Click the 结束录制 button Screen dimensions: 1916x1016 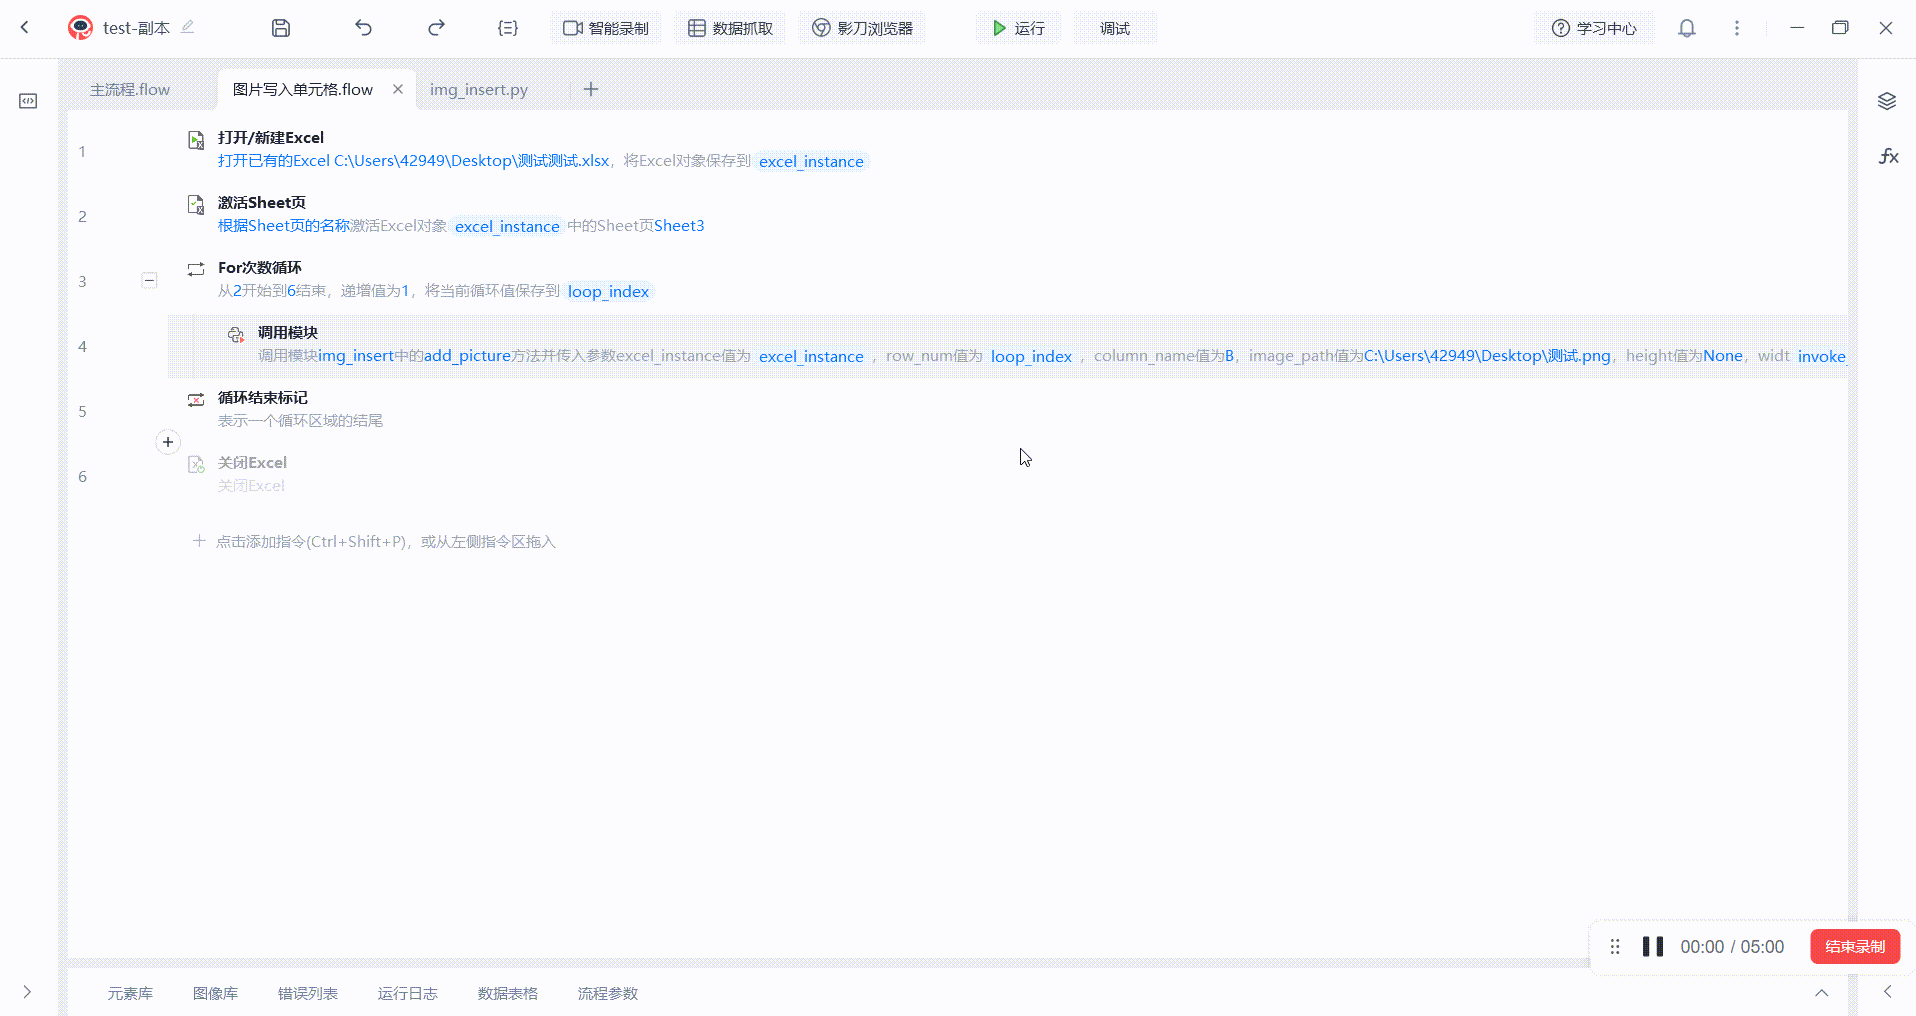coord(1855,947)
